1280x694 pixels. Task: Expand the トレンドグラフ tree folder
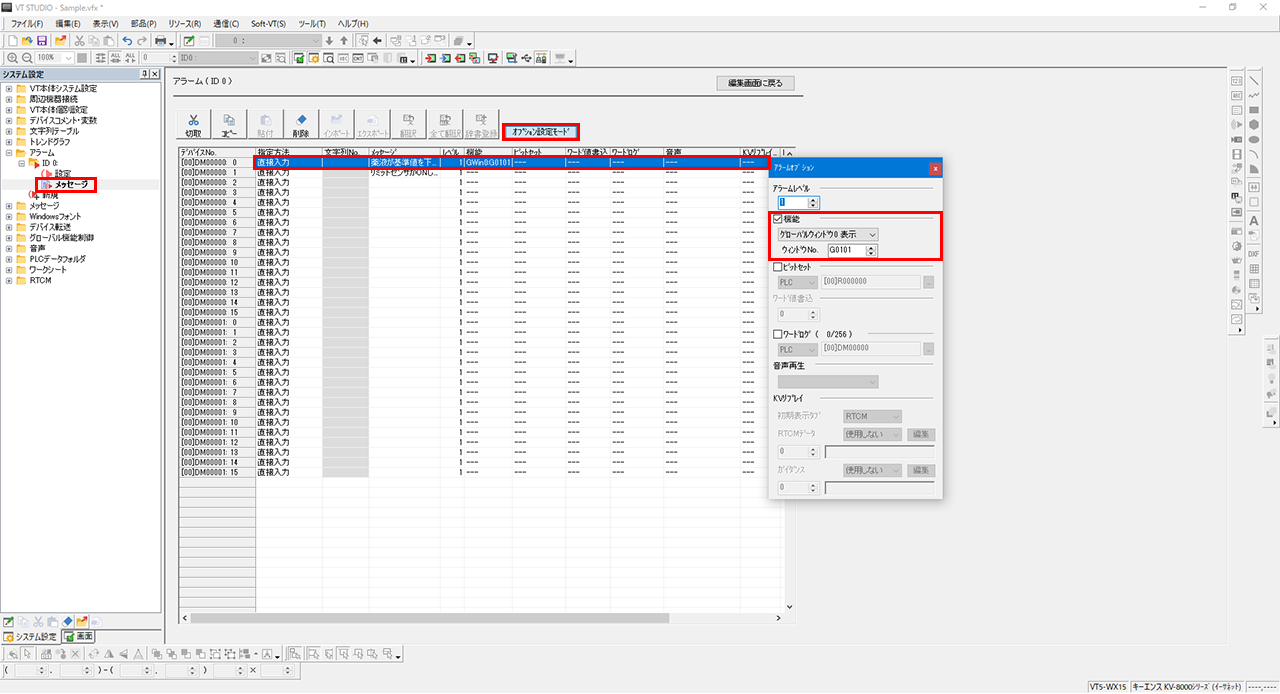[x=9, y=142]
